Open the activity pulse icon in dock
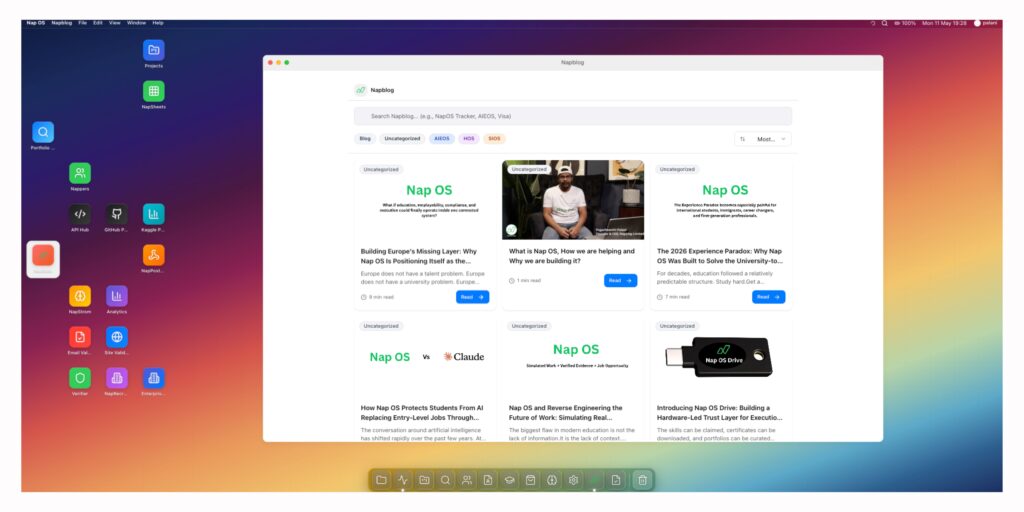Viewport: 1024px width, 512px height. pyautogui.click(x=402, y=480)
